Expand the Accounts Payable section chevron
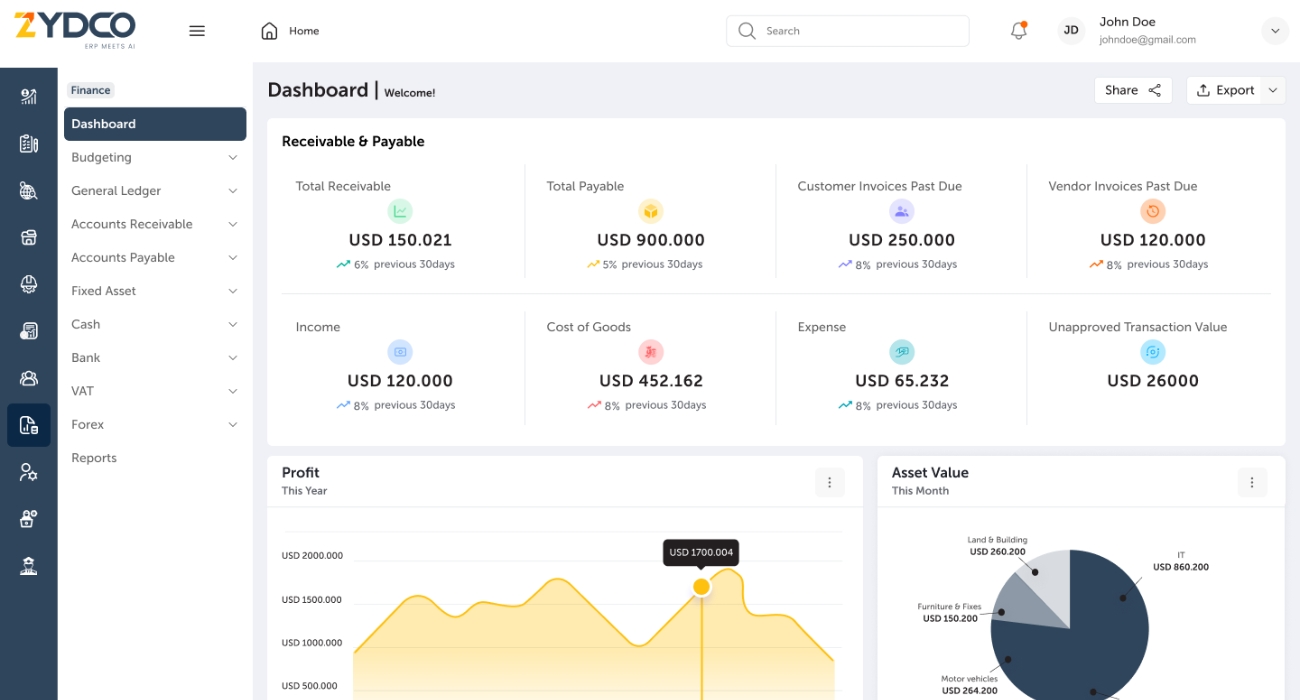The width and height of the screenshot is (1300, 700). pyautogui.click(x=232, y=258)
